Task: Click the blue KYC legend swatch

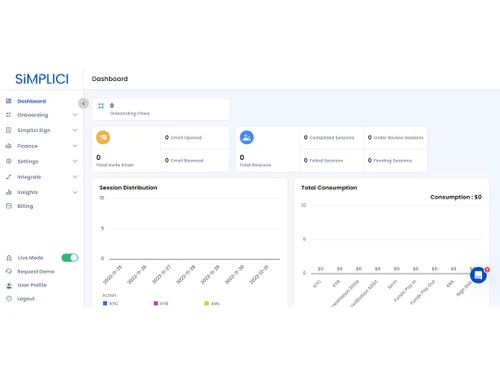Action: pos(105,303)
